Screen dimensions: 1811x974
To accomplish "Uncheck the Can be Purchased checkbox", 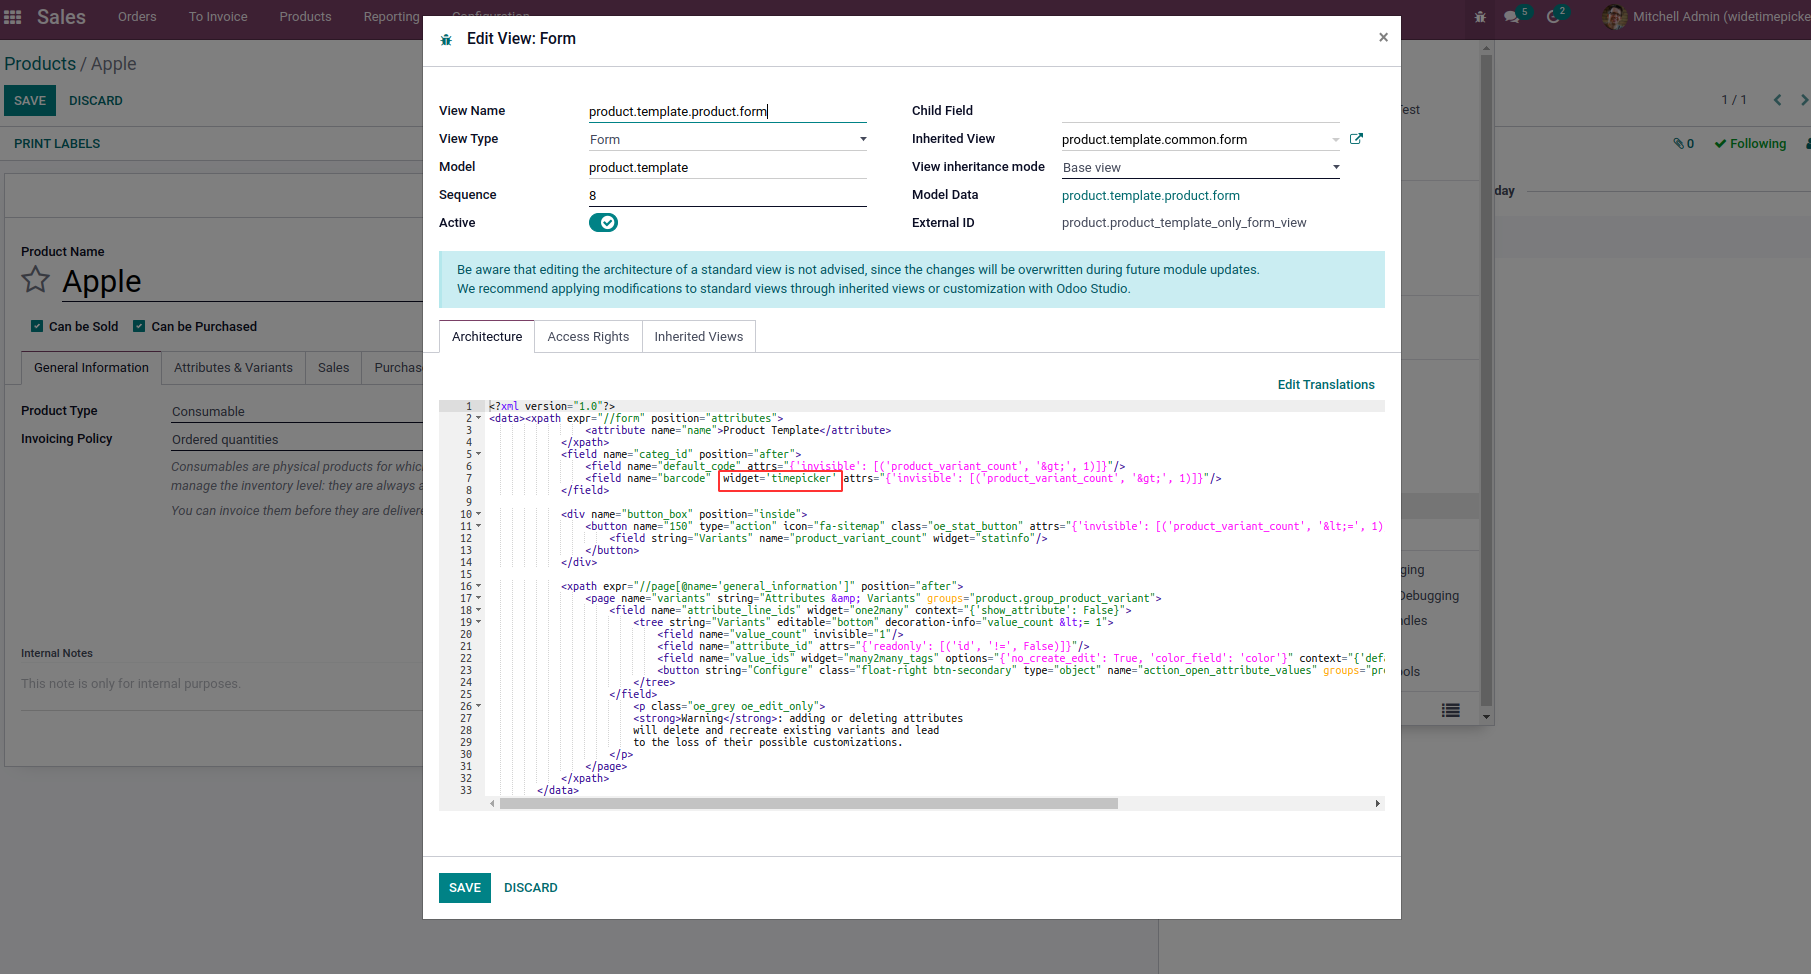I will [140, 326].
